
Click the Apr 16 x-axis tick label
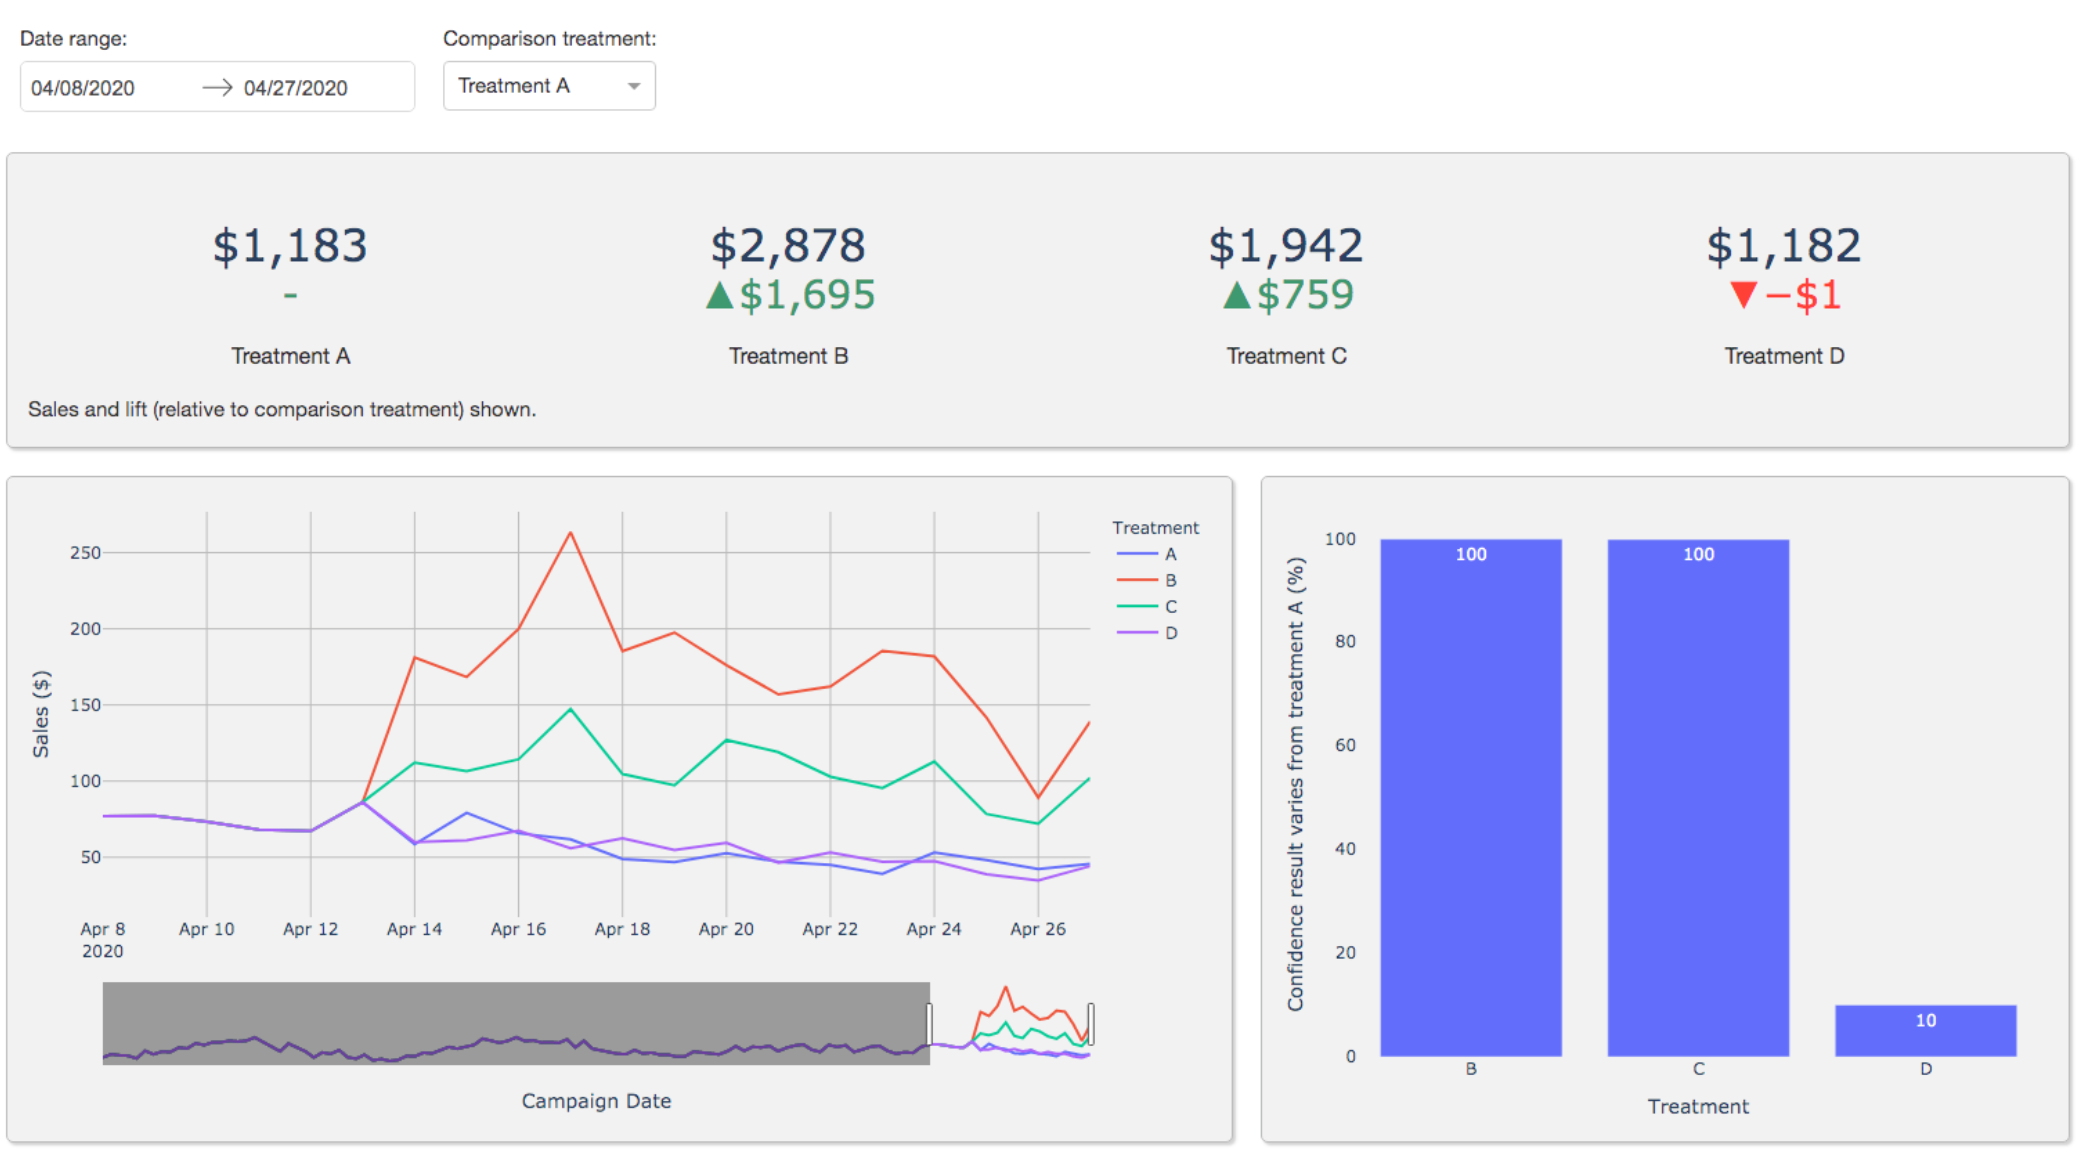point(518,929)
